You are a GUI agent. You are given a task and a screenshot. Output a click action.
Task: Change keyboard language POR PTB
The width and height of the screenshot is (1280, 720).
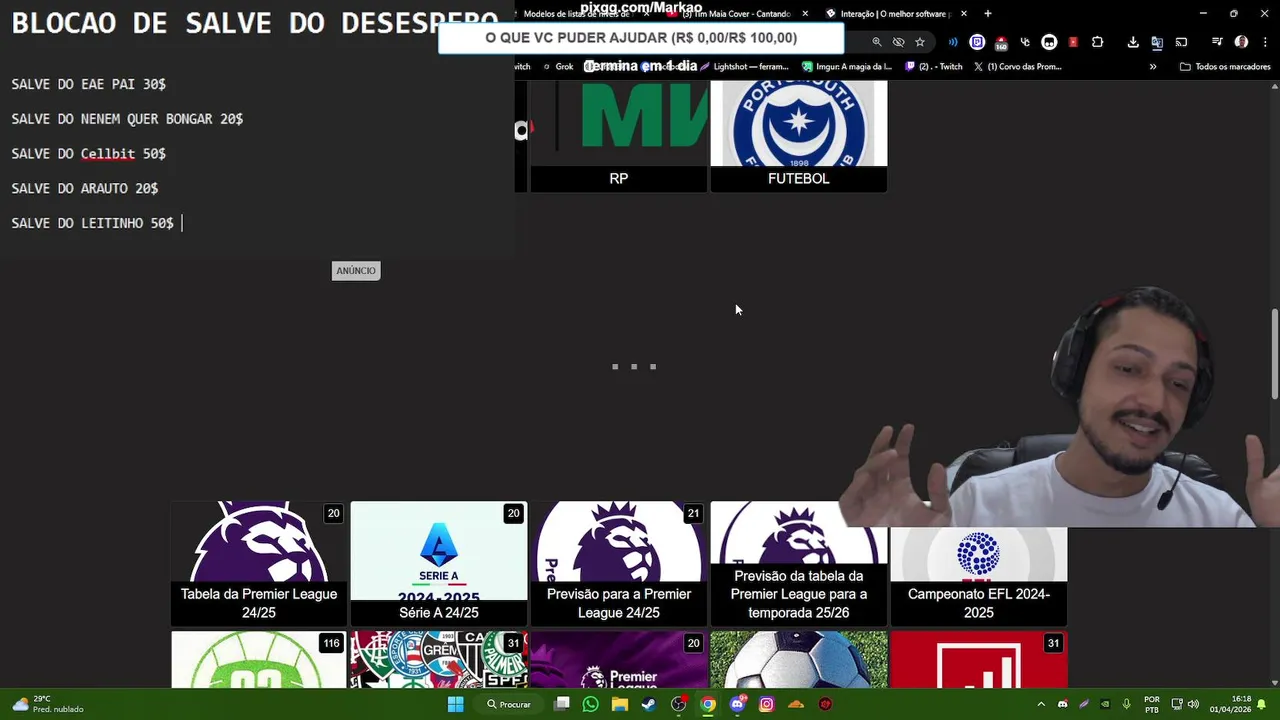[x=1152, y=704]
